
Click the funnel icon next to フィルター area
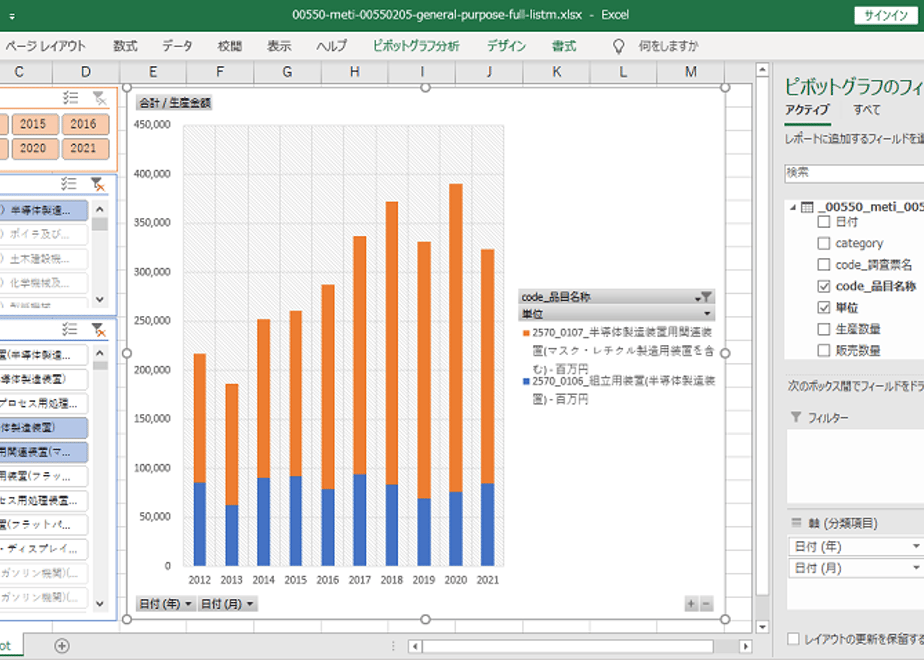pyautogui.click(x=796, y=417)
